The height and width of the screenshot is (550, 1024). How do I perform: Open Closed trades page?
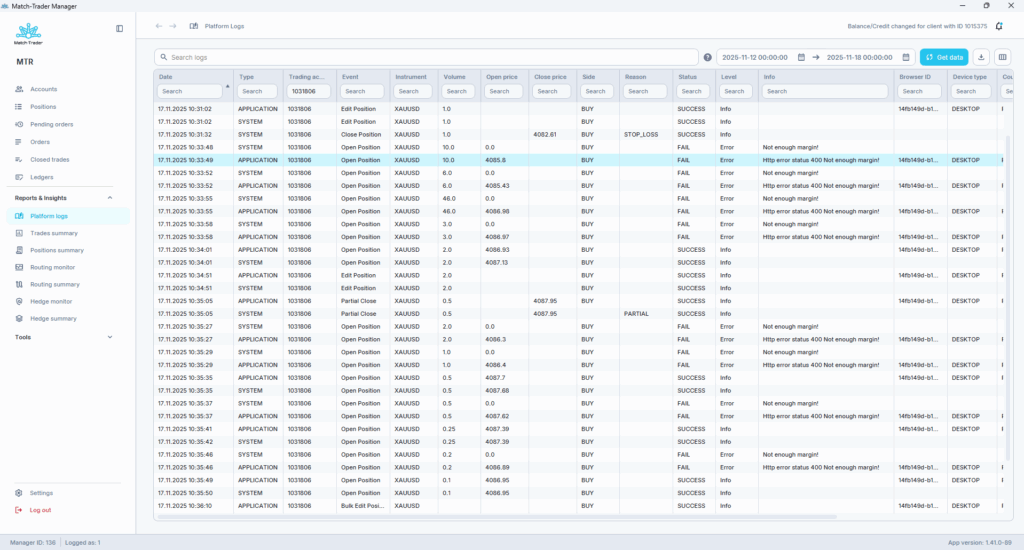pos(48,159)
